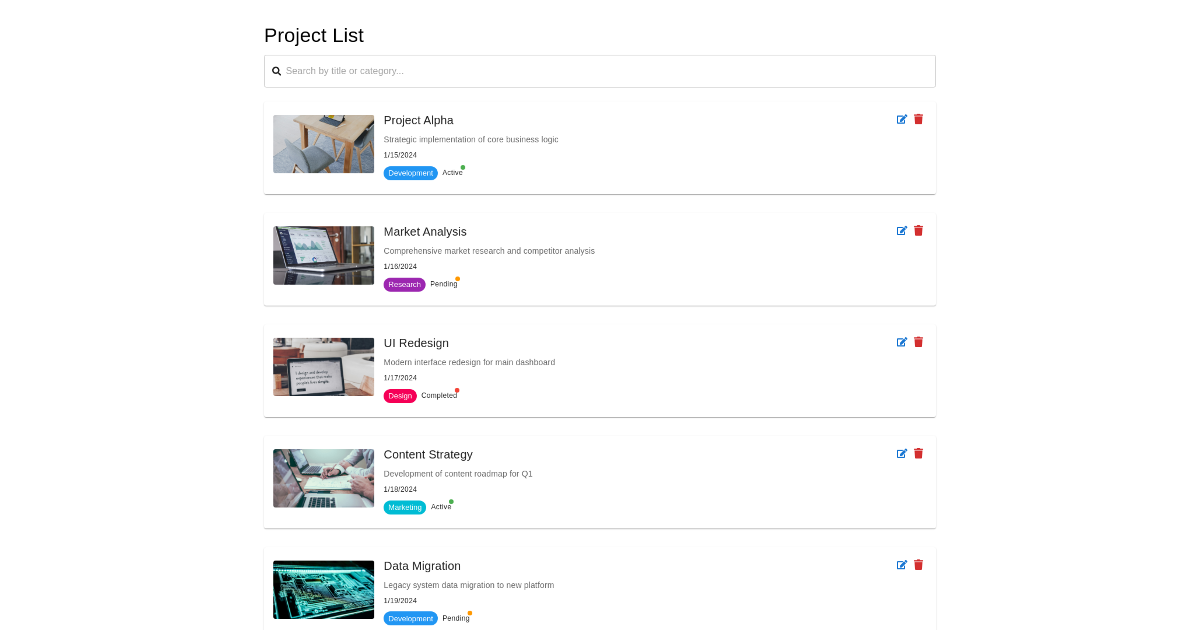Image resolution: width=1200 pixels, height=630 pixels.
Task: Edit Content Strategy via its pencil icon
Action: tap(901, 453)
